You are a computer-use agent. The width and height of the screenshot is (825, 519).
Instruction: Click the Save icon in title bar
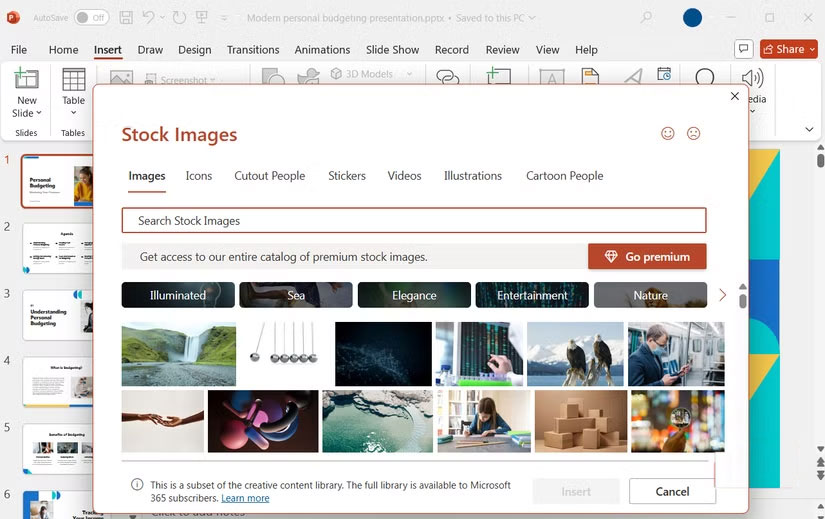[126, 18]
